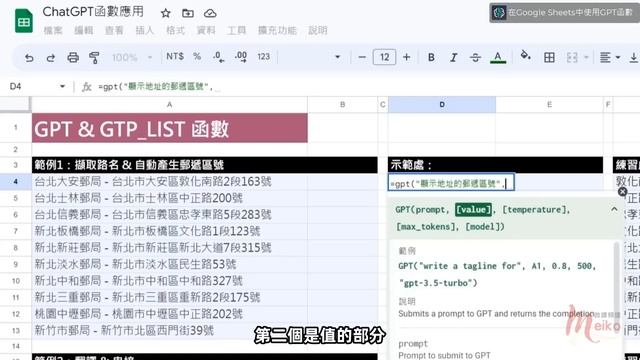This screenshot has width=640, height=360.
Task: Click the active D4 formula editing cell
Action: [x=451, y=182]
